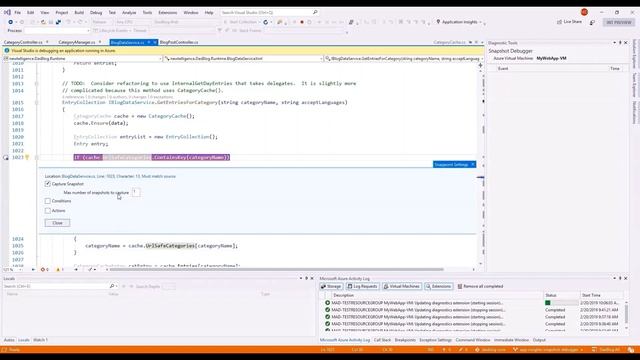Close the BlogDataService.cs tab
The width and height of the screenshot is (640, 360).
pos(155,42)
